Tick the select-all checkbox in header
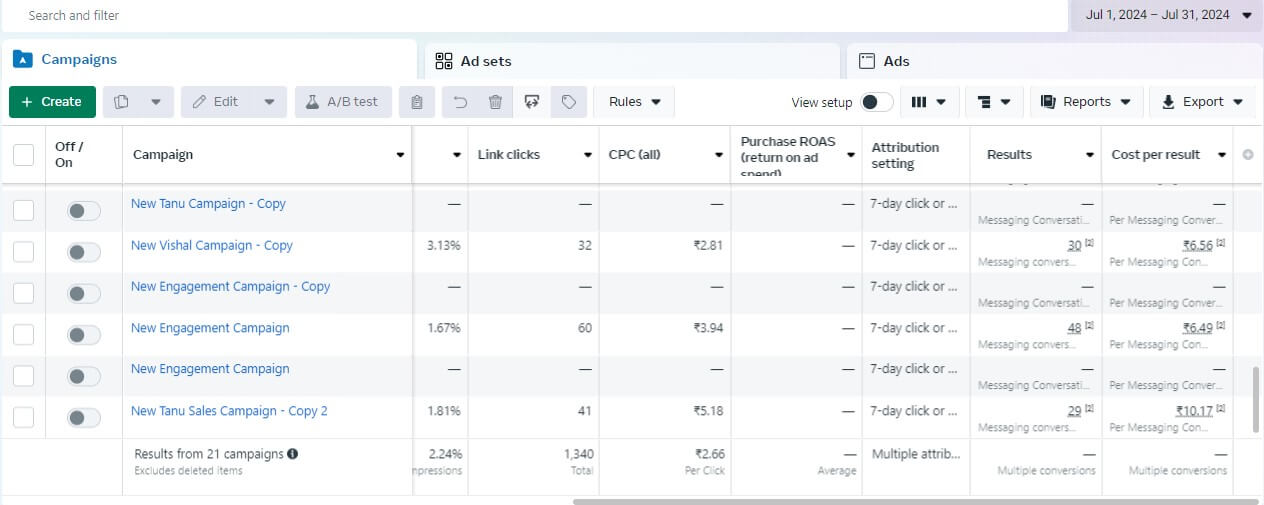This screenshot has height=505, width=1264. 23,155
